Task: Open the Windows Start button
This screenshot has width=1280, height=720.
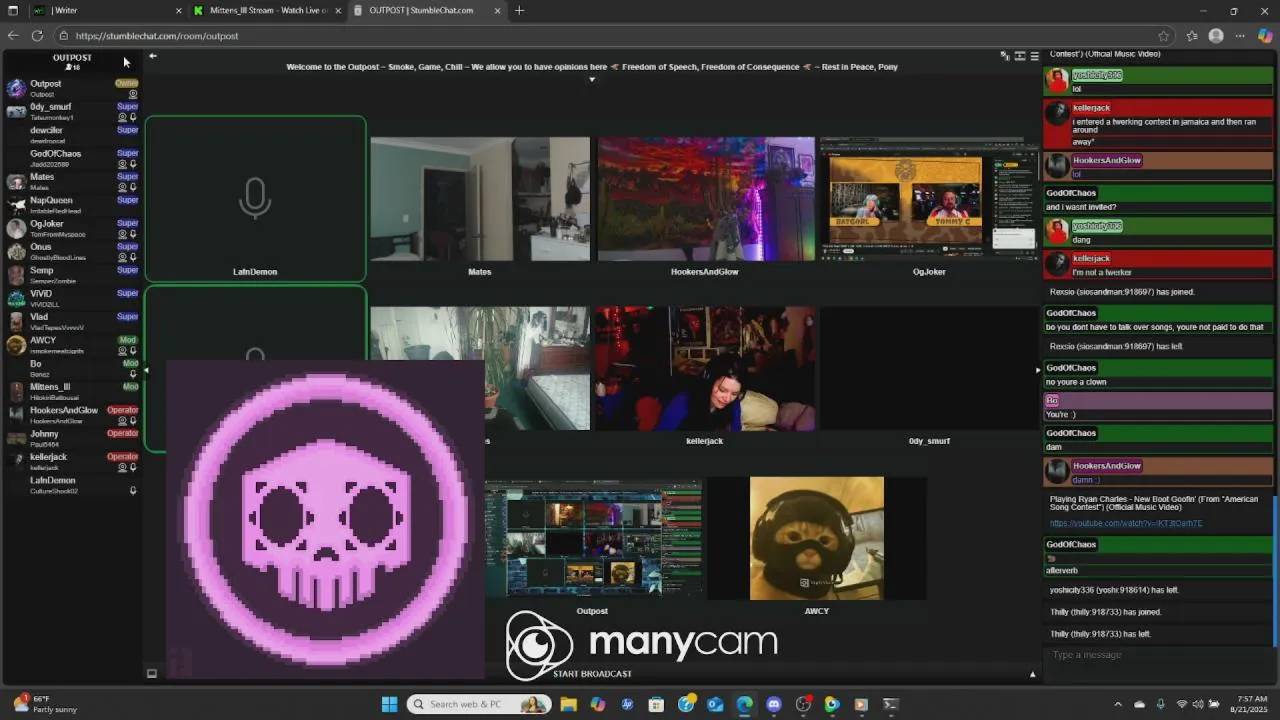Action: [389, 704]
